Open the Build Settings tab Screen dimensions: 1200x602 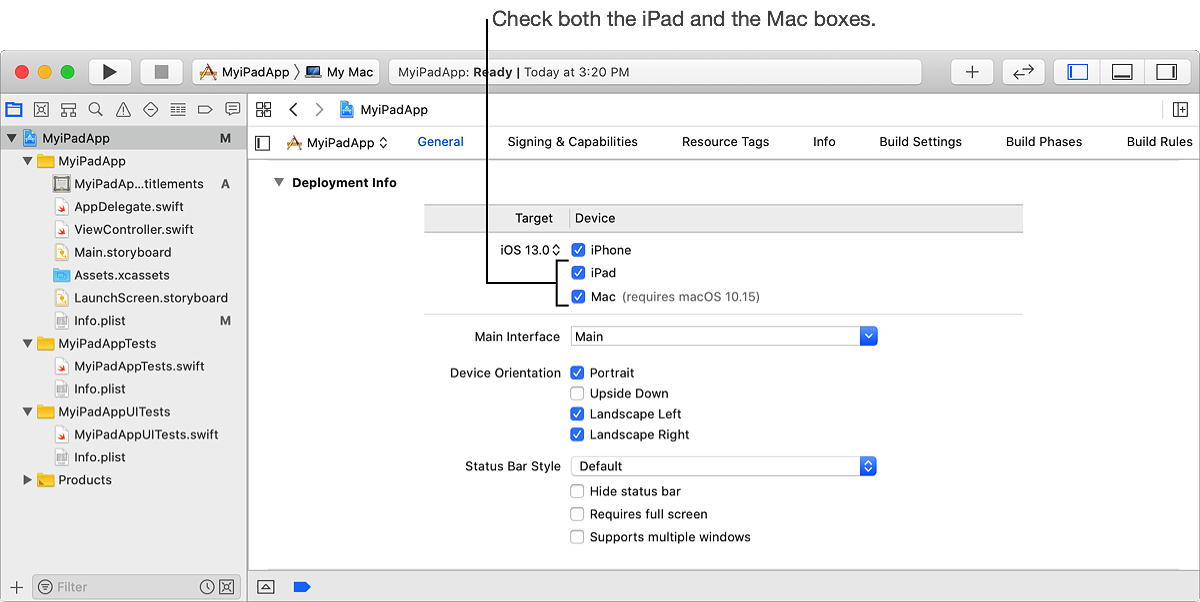click(920, 142)
